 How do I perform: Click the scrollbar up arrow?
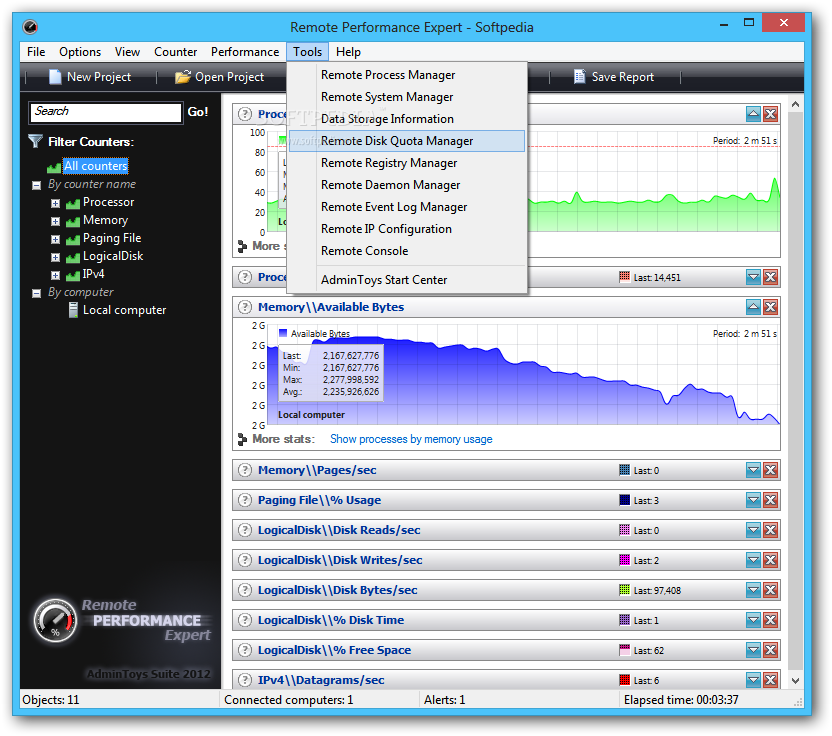click(795, 105)
